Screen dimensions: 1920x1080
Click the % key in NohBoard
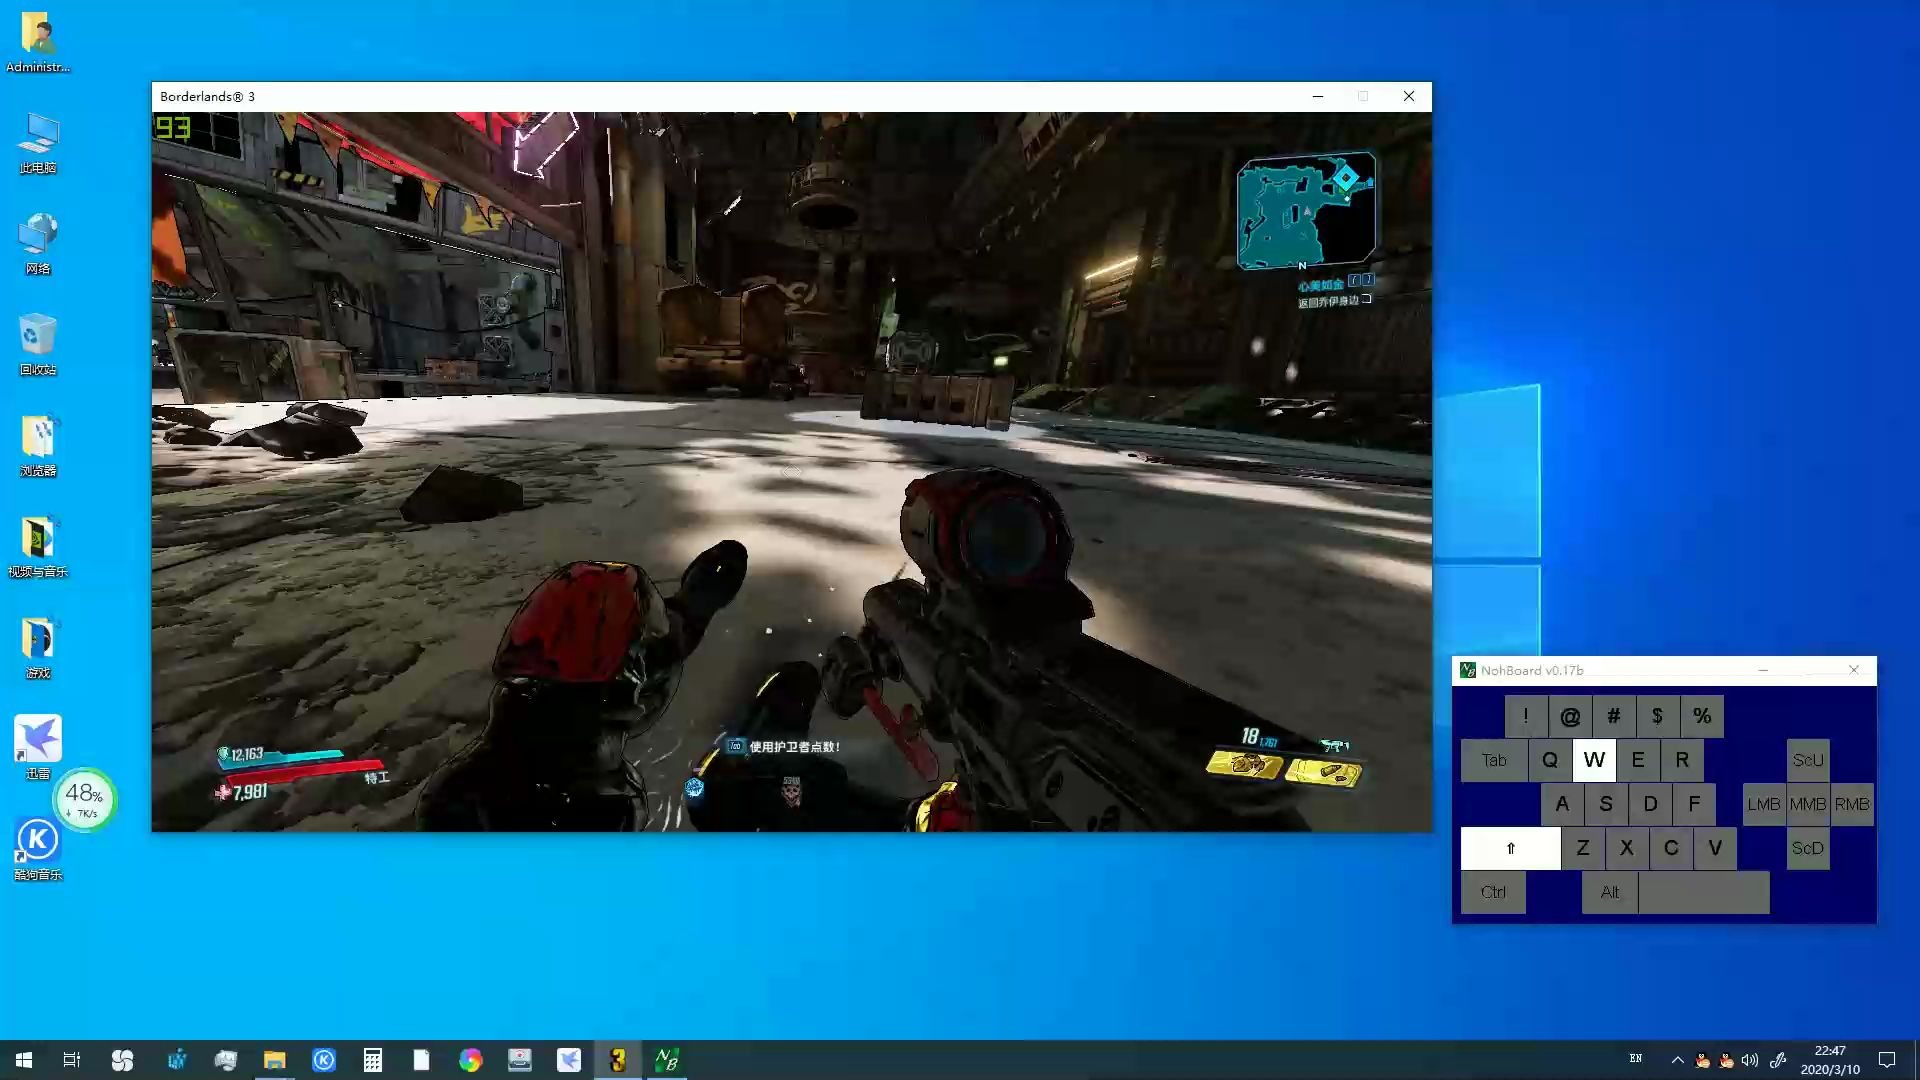point(1702,716)
